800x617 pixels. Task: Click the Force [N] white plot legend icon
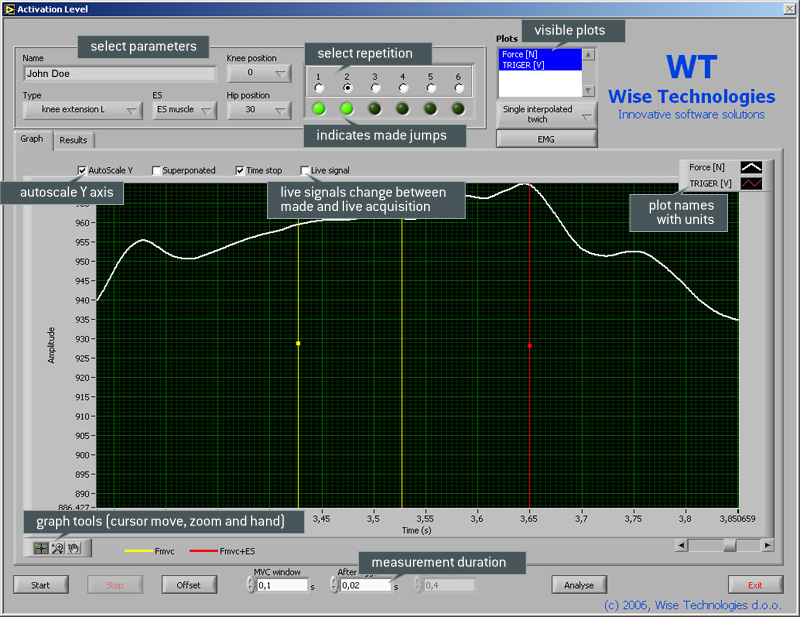pos(751,167)
